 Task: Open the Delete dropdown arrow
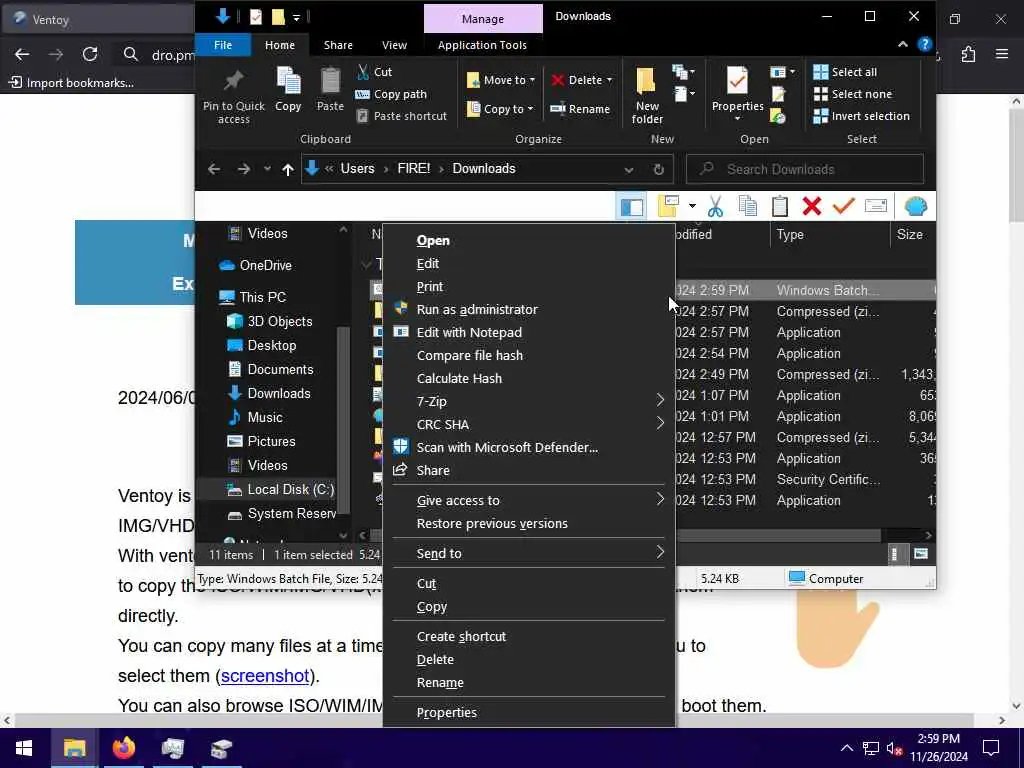pyautogui.click(x=609, y=80)
